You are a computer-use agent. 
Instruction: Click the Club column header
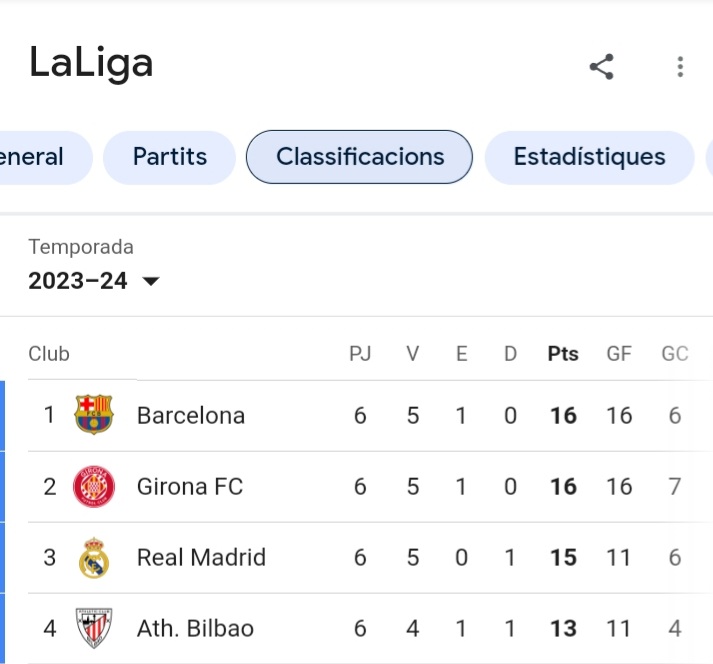click(x=49, y=354)
